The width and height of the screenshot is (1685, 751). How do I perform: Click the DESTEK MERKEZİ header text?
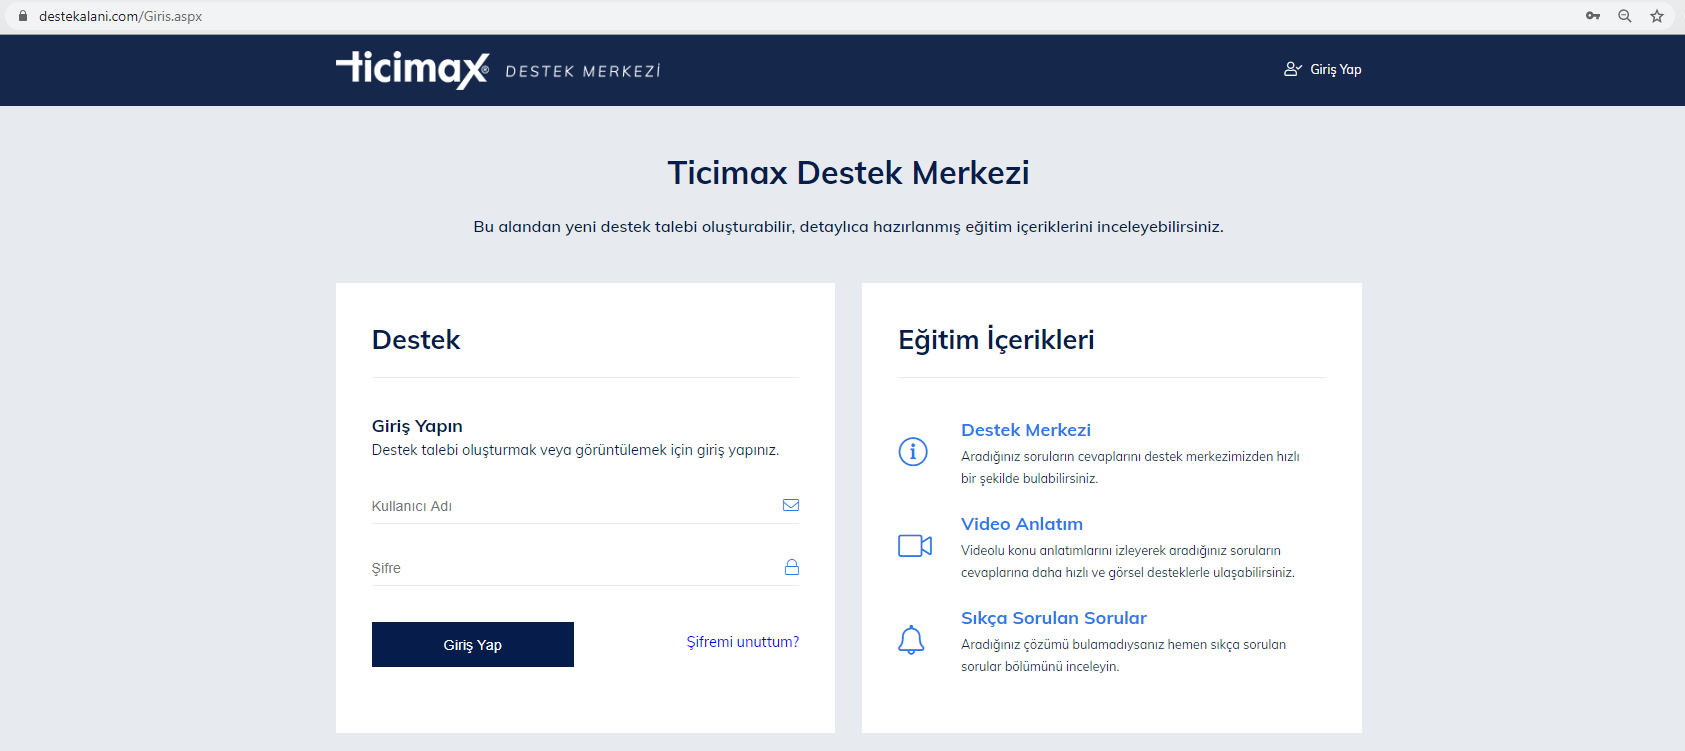coord(583,71)
